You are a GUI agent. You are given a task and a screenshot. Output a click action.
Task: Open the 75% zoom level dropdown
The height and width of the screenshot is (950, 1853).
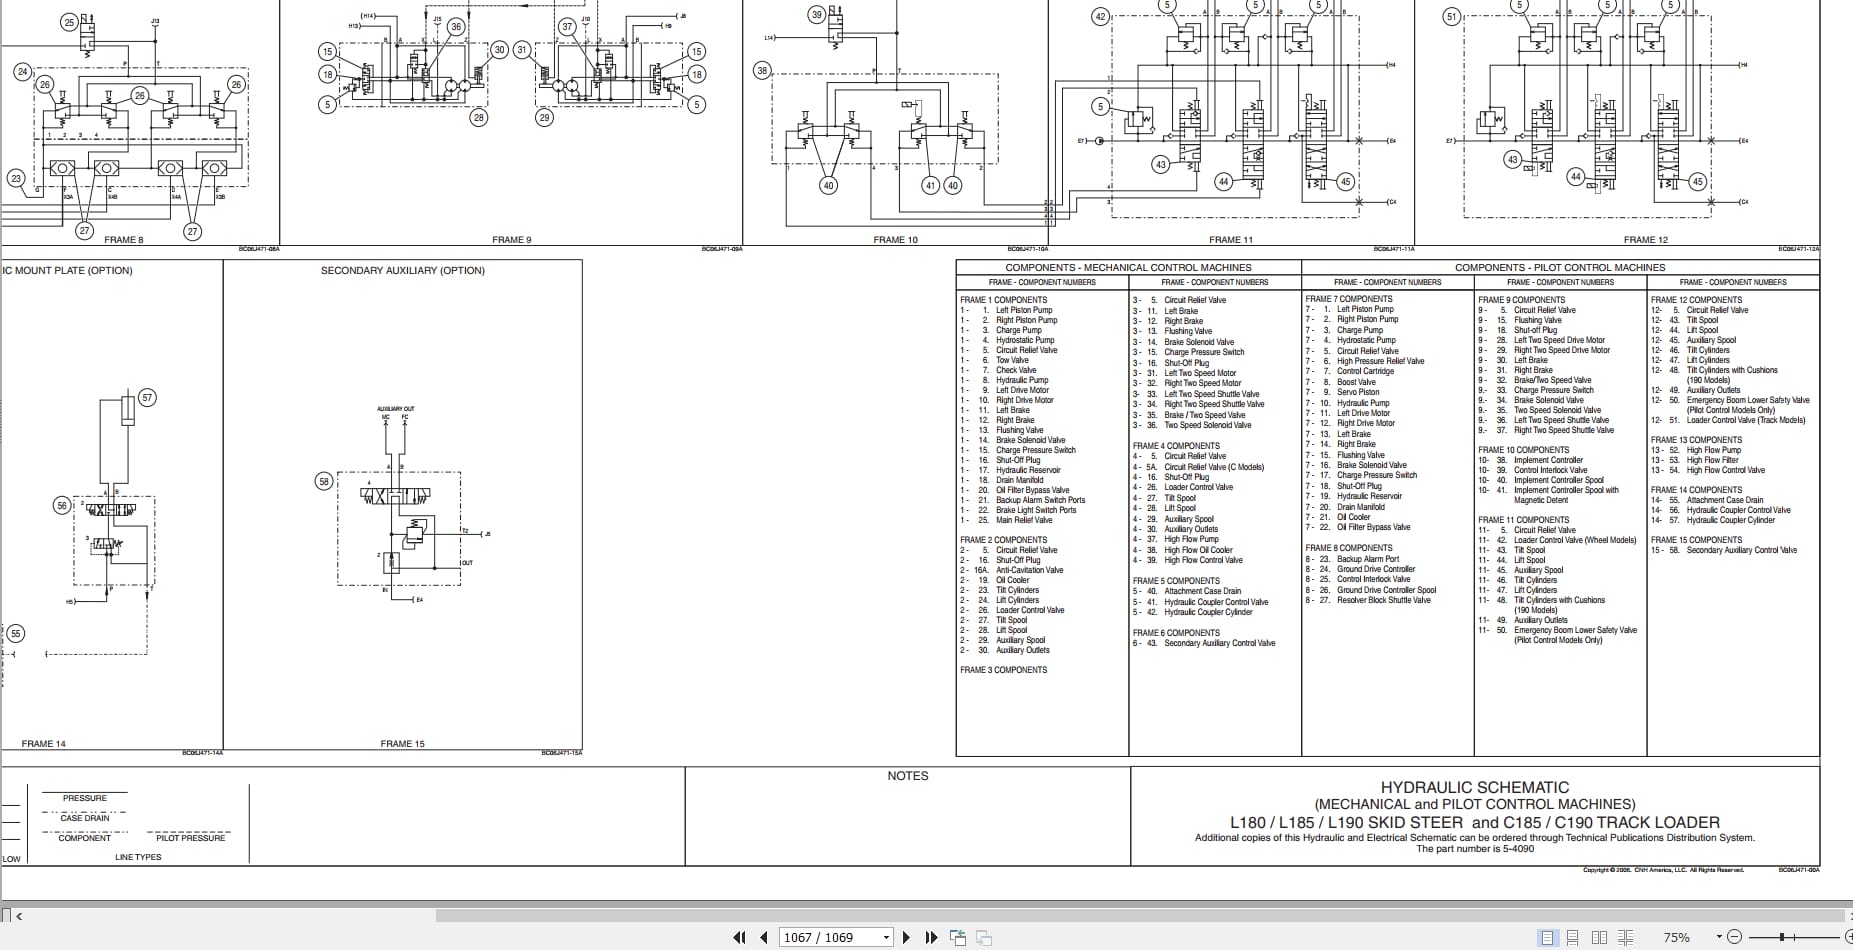click(x=1719, y=937)
